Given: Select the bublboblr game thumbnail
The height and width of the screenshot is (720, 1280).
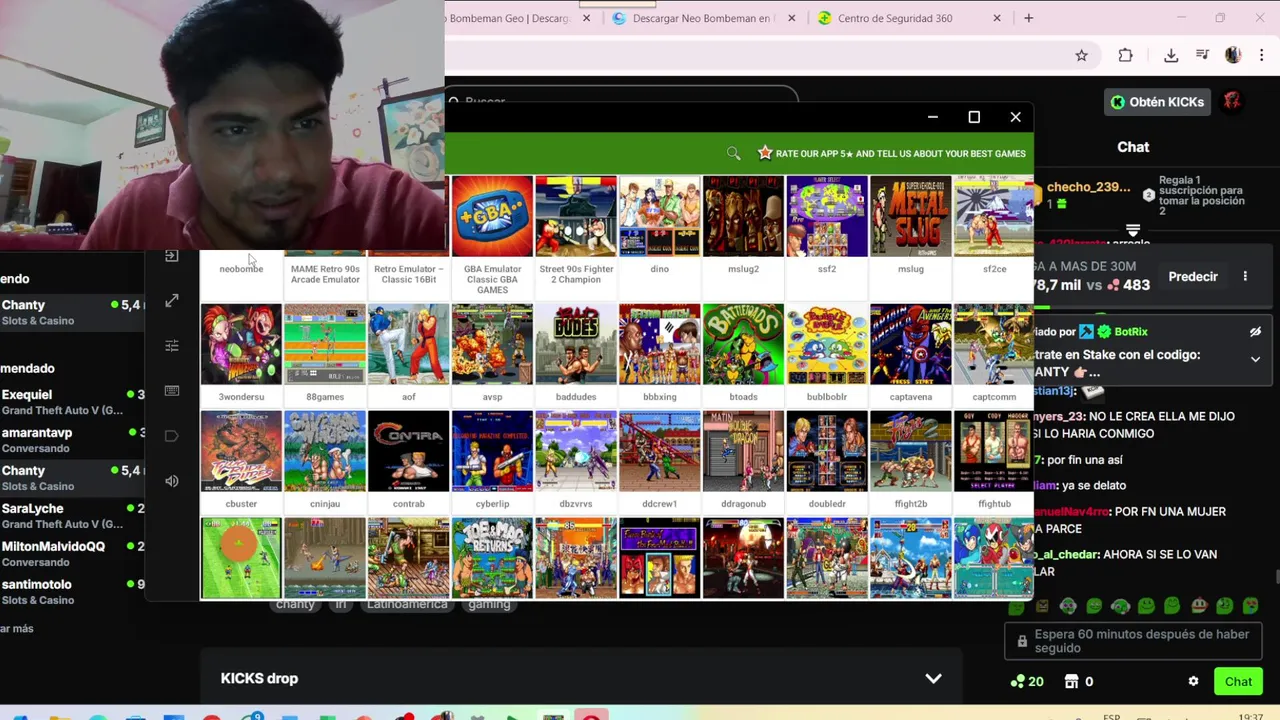Looking at the screenshot, I should pyautogui.click(x=827, y=344).
